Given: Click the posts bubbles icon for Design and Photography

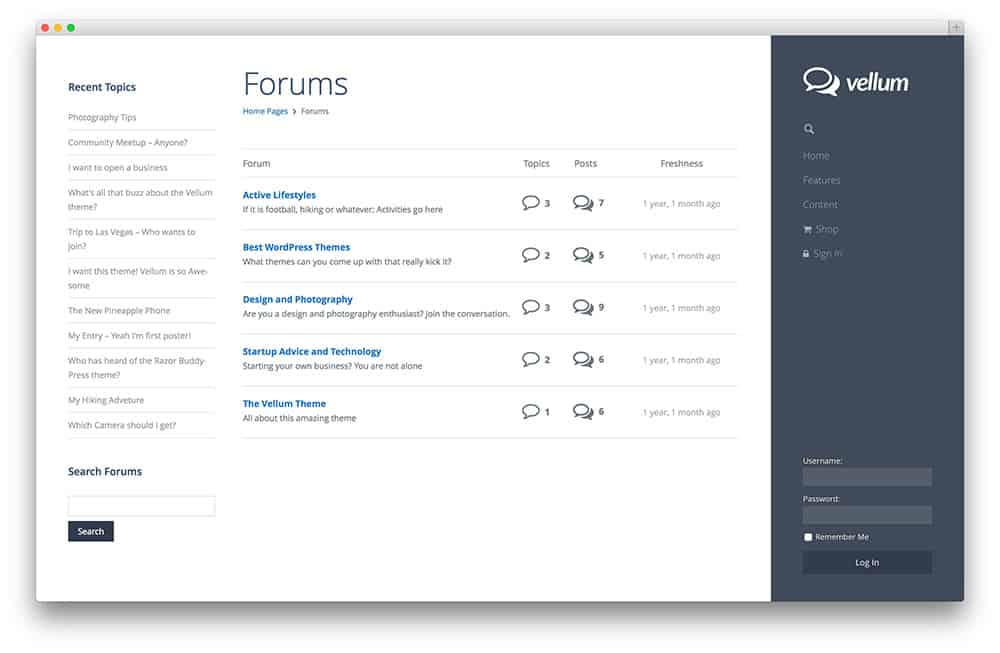Looking at the screenshot, I should click(583, 307).
